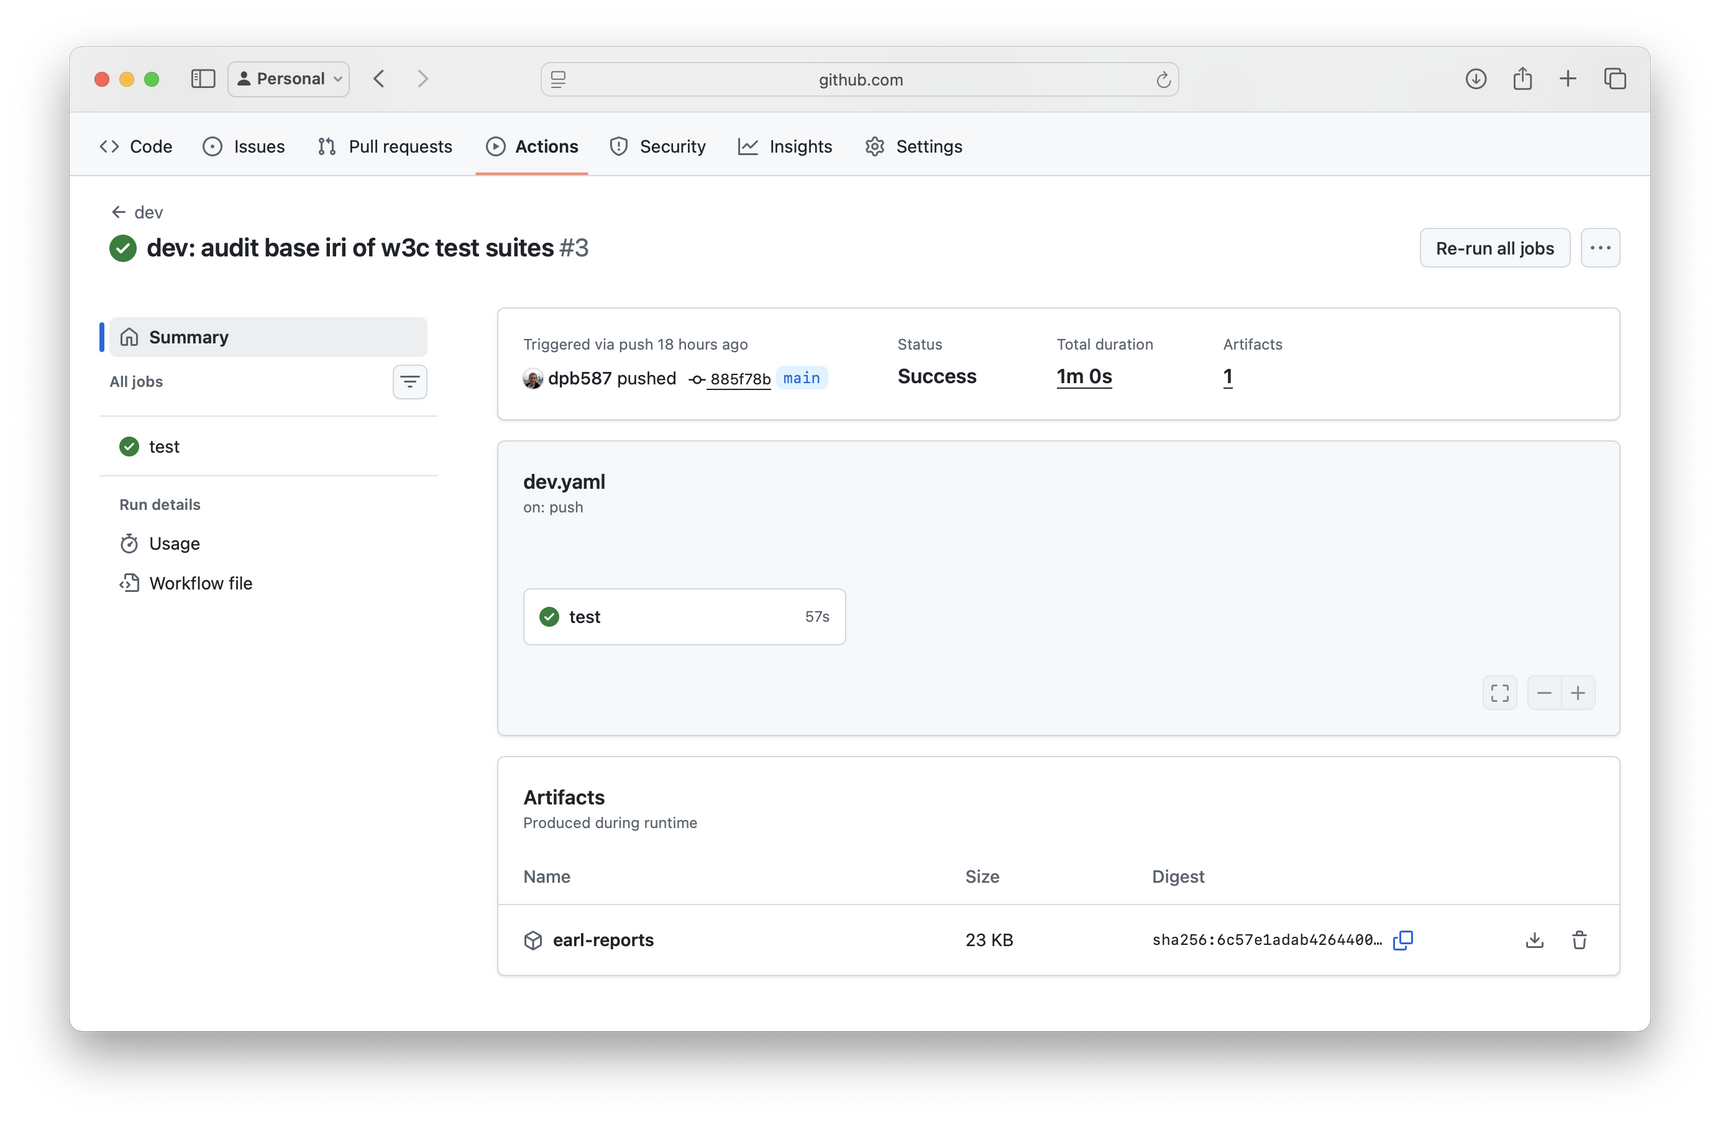
Task: Zoom out of the workflow graph
Action: 1543,692
